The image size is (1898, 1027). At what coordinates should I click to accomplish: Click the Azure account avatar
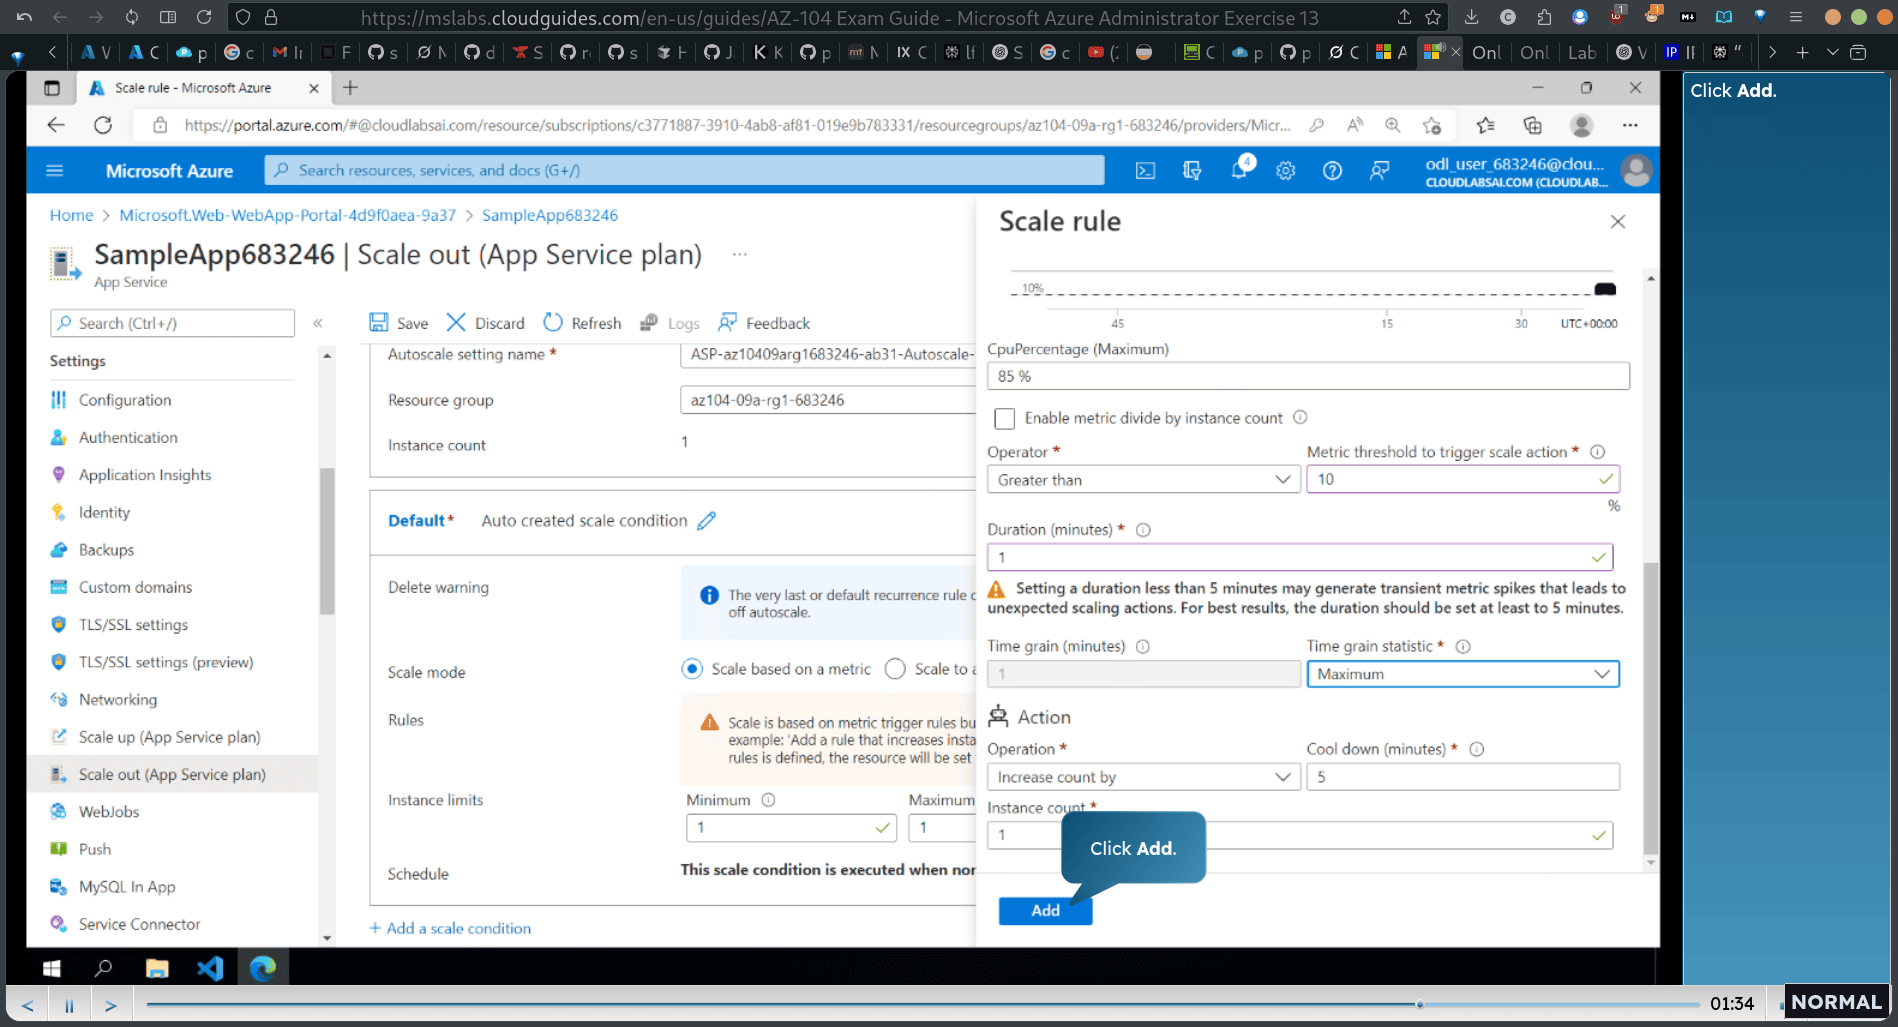[x=1636, y=171]
